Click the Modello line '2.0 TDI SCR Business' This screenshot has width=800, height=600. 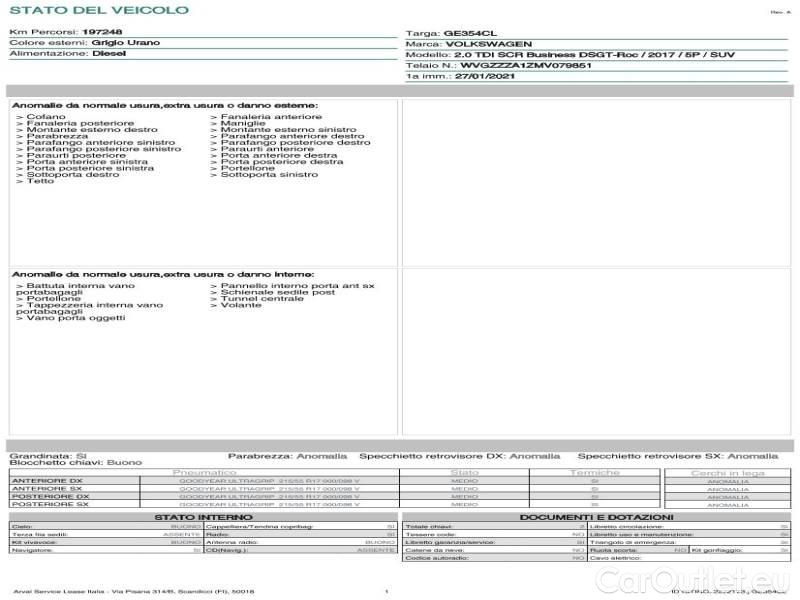594,55
